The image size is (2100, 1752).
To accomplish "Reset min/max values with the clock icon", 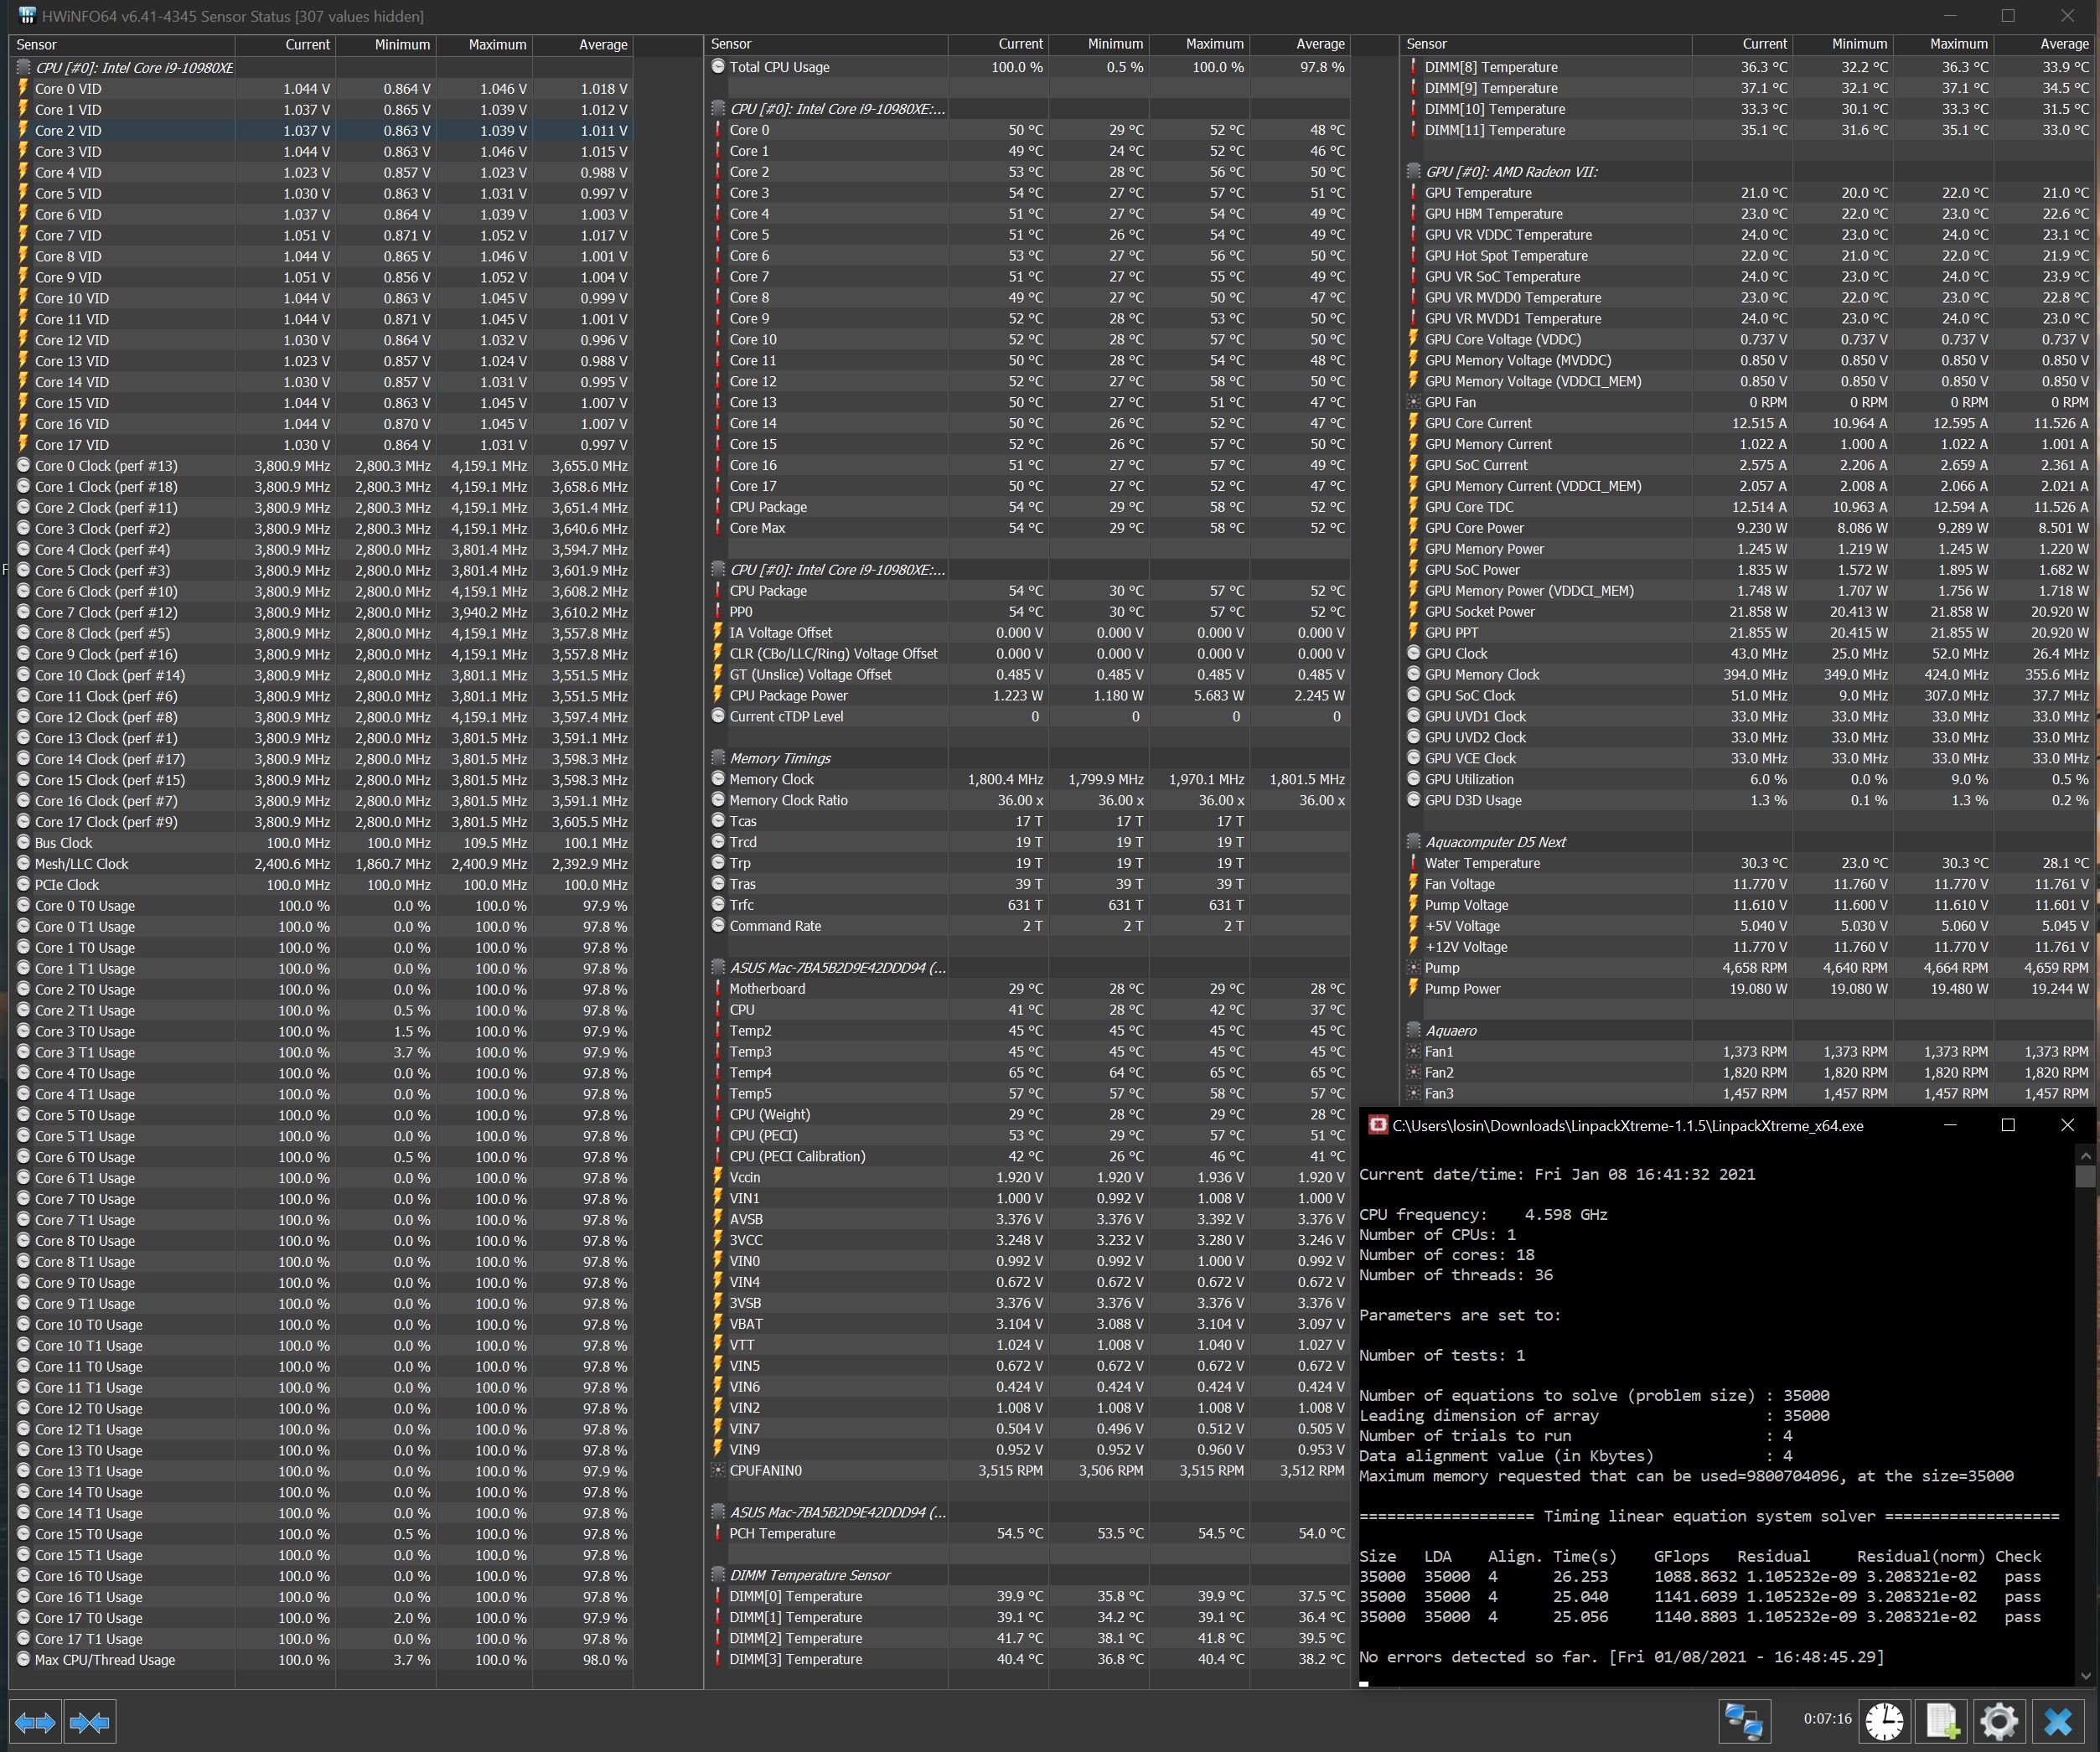I will [1885, 1722].
